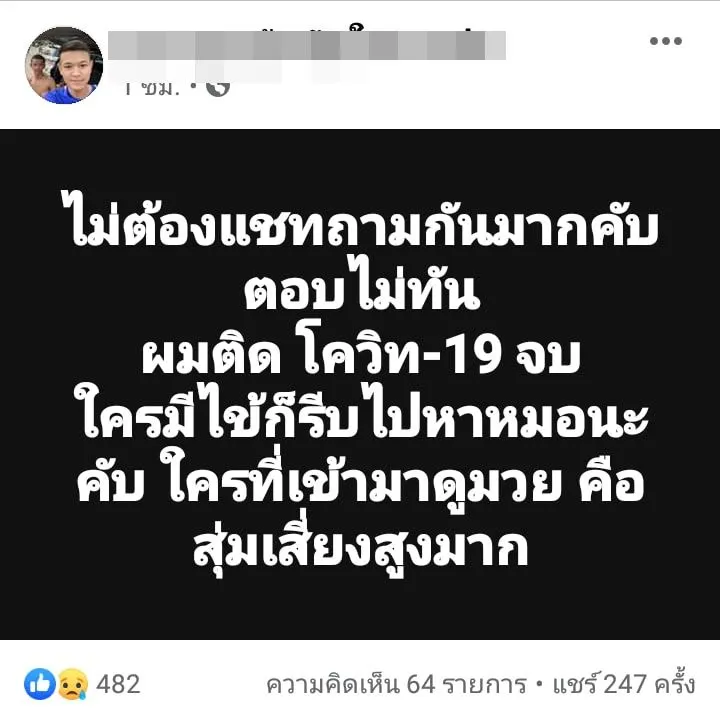The width and height of the screenshot is (720, 725).
Task: View shares via 'แชร์ 247 ครั้ง'
Action: (x=624, y=684)
